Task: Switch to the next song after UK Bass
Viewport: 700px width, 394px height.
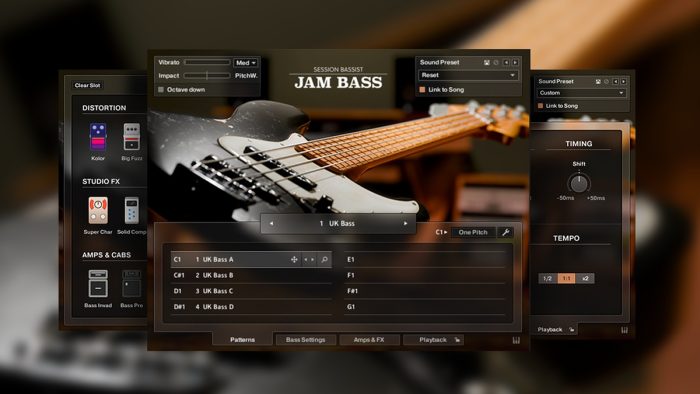Action: pos(405,224)
